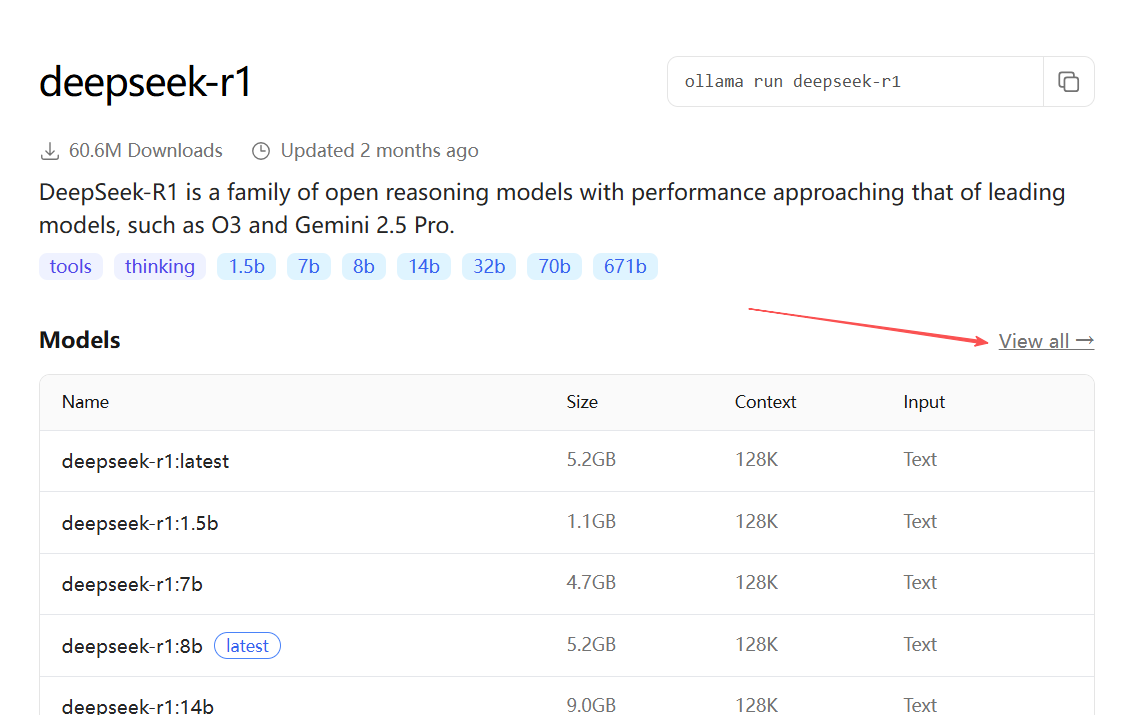The image size is (1144, 715).
Task: Click the clock icon next to Updated
Action: 260,151
